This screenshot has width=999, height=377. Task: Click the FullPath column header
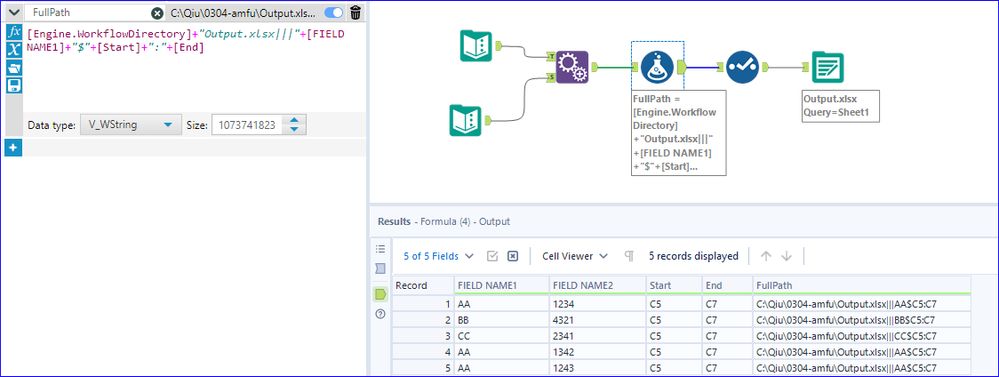(x=861, y=285)
